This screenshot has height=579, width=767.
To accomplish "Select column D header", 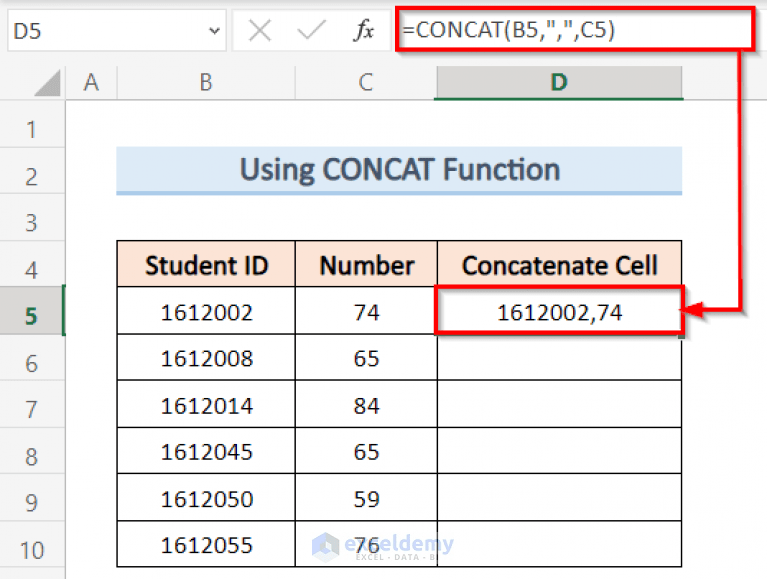I will [559, 82].
